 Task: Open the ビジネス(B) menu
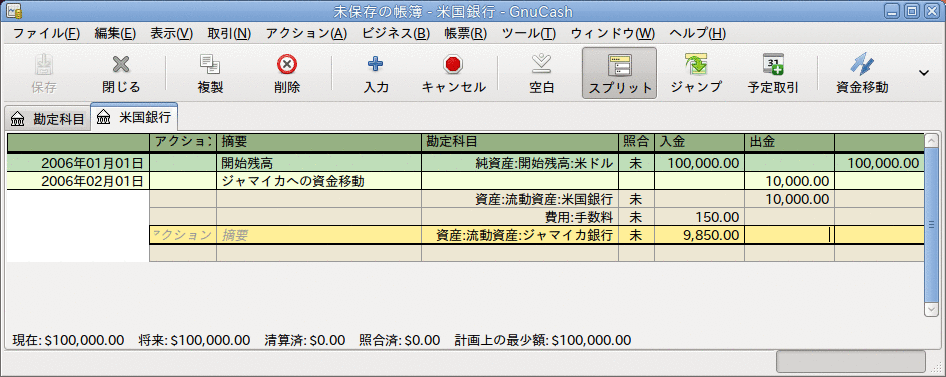(396, 33)
